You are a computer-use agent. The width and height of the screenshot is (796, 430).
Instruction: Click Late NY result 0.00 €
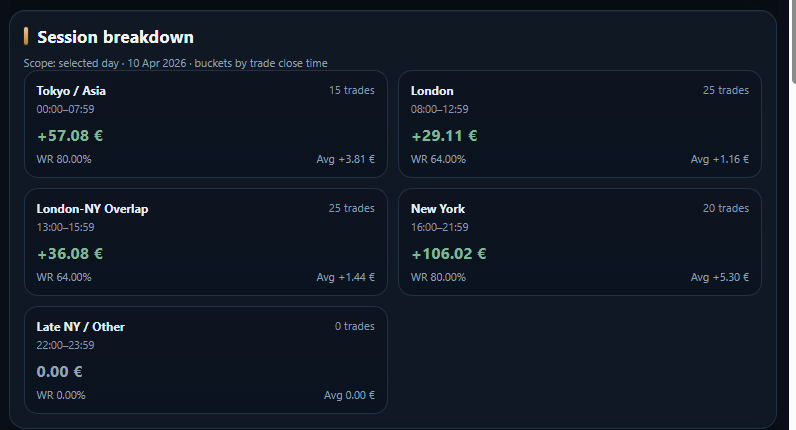point(59,372)
